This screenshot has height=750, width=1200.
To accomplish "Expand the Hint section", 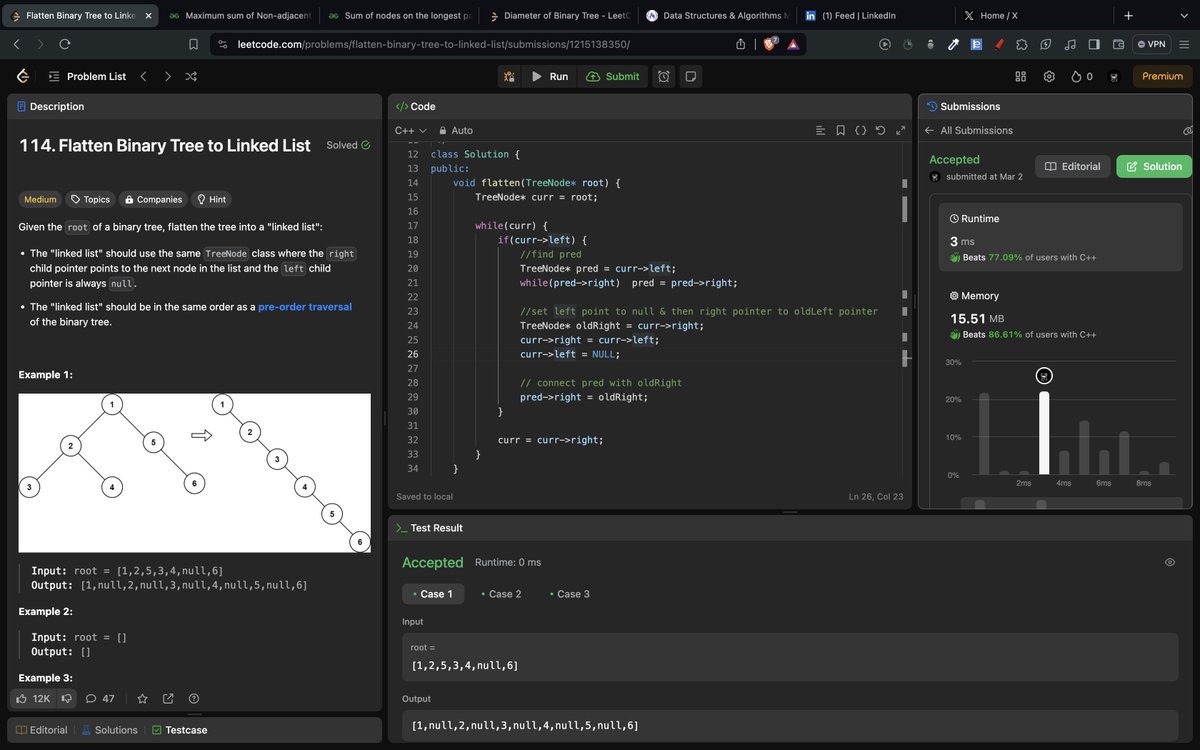I will pos(211,199).
